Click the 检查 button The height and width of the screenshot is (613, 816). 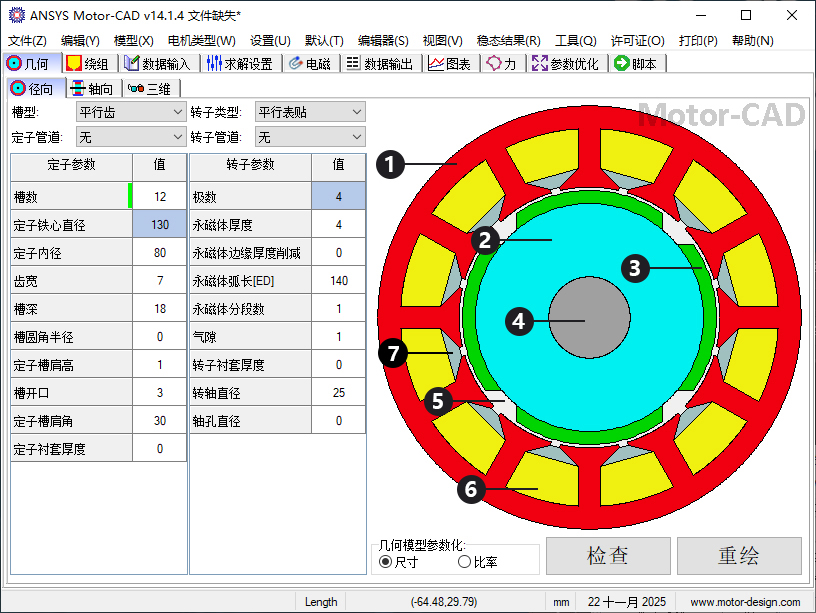pos(608,556)
